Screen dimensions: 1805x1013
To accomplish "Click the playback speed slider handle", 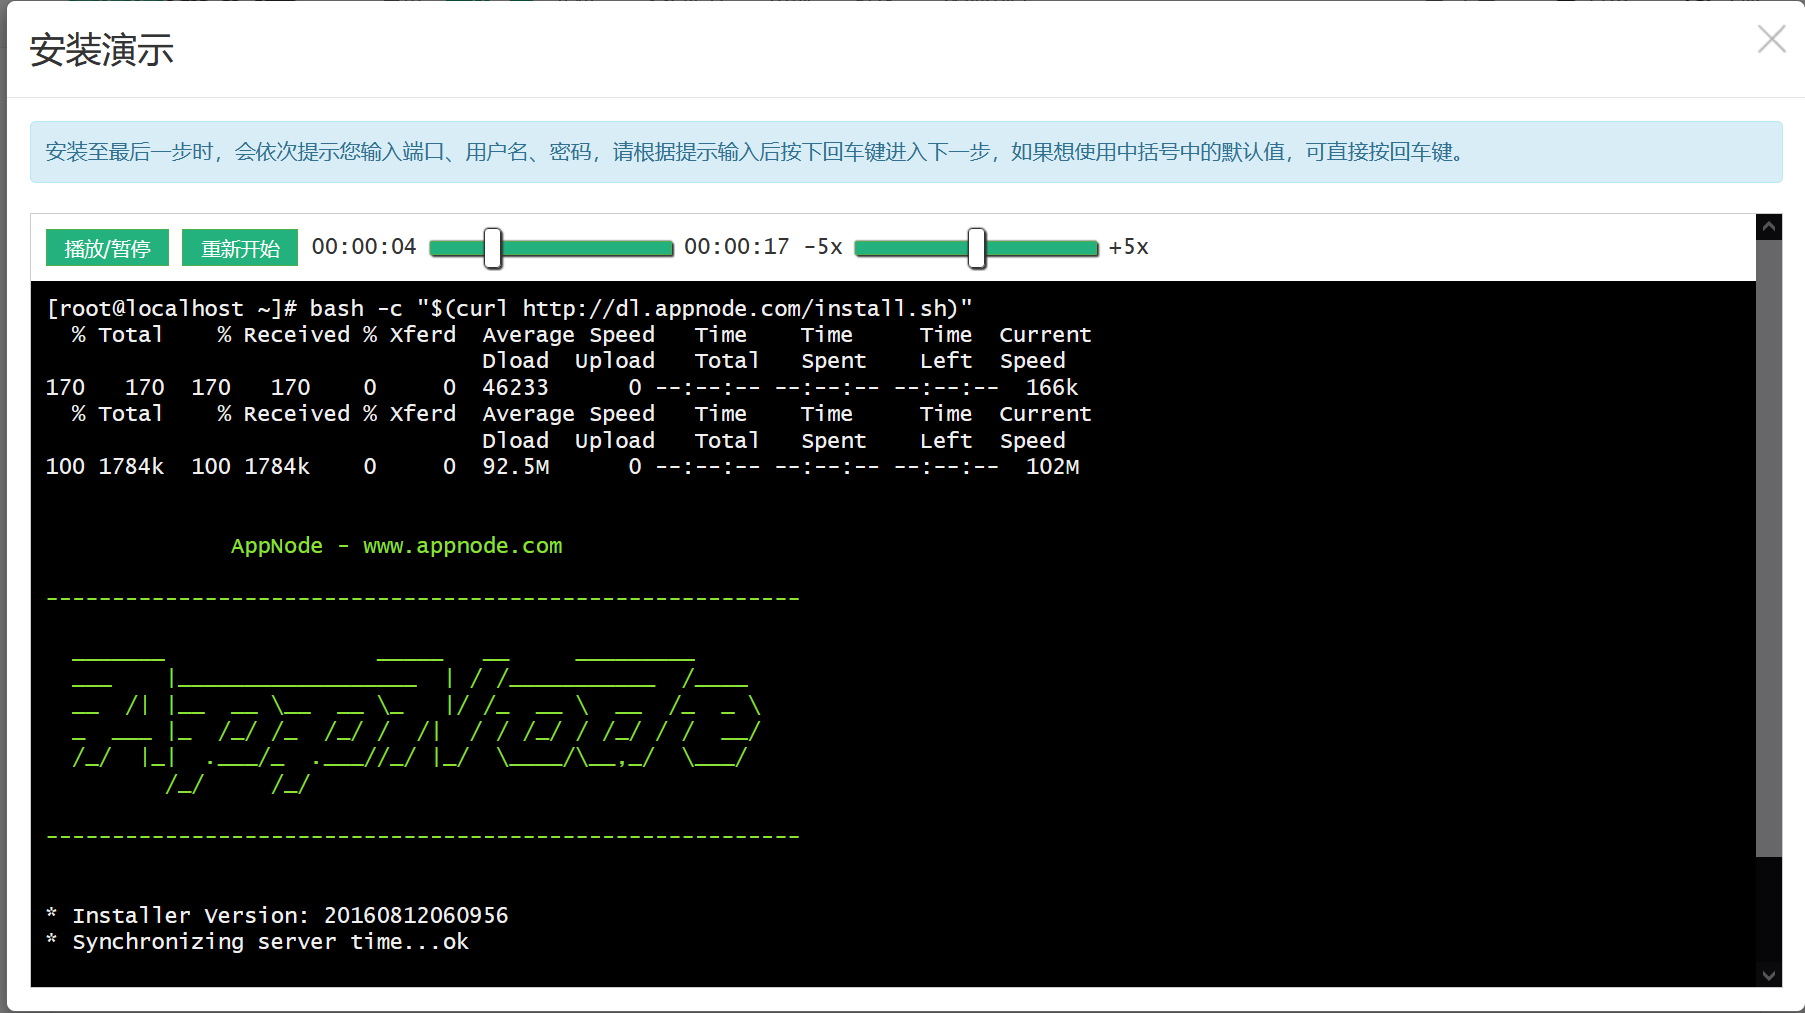I will pyautogui.click(x=976, y=248).
